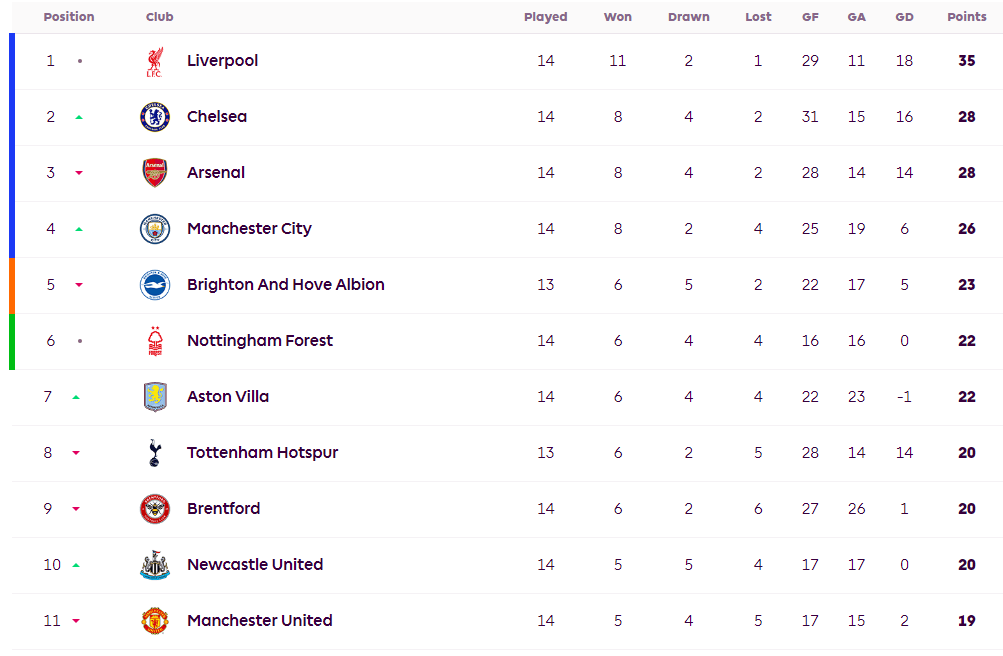Click Chelsea's green up-movement arrow
The image size is (1003, 656).
click(x=78, y=117)
